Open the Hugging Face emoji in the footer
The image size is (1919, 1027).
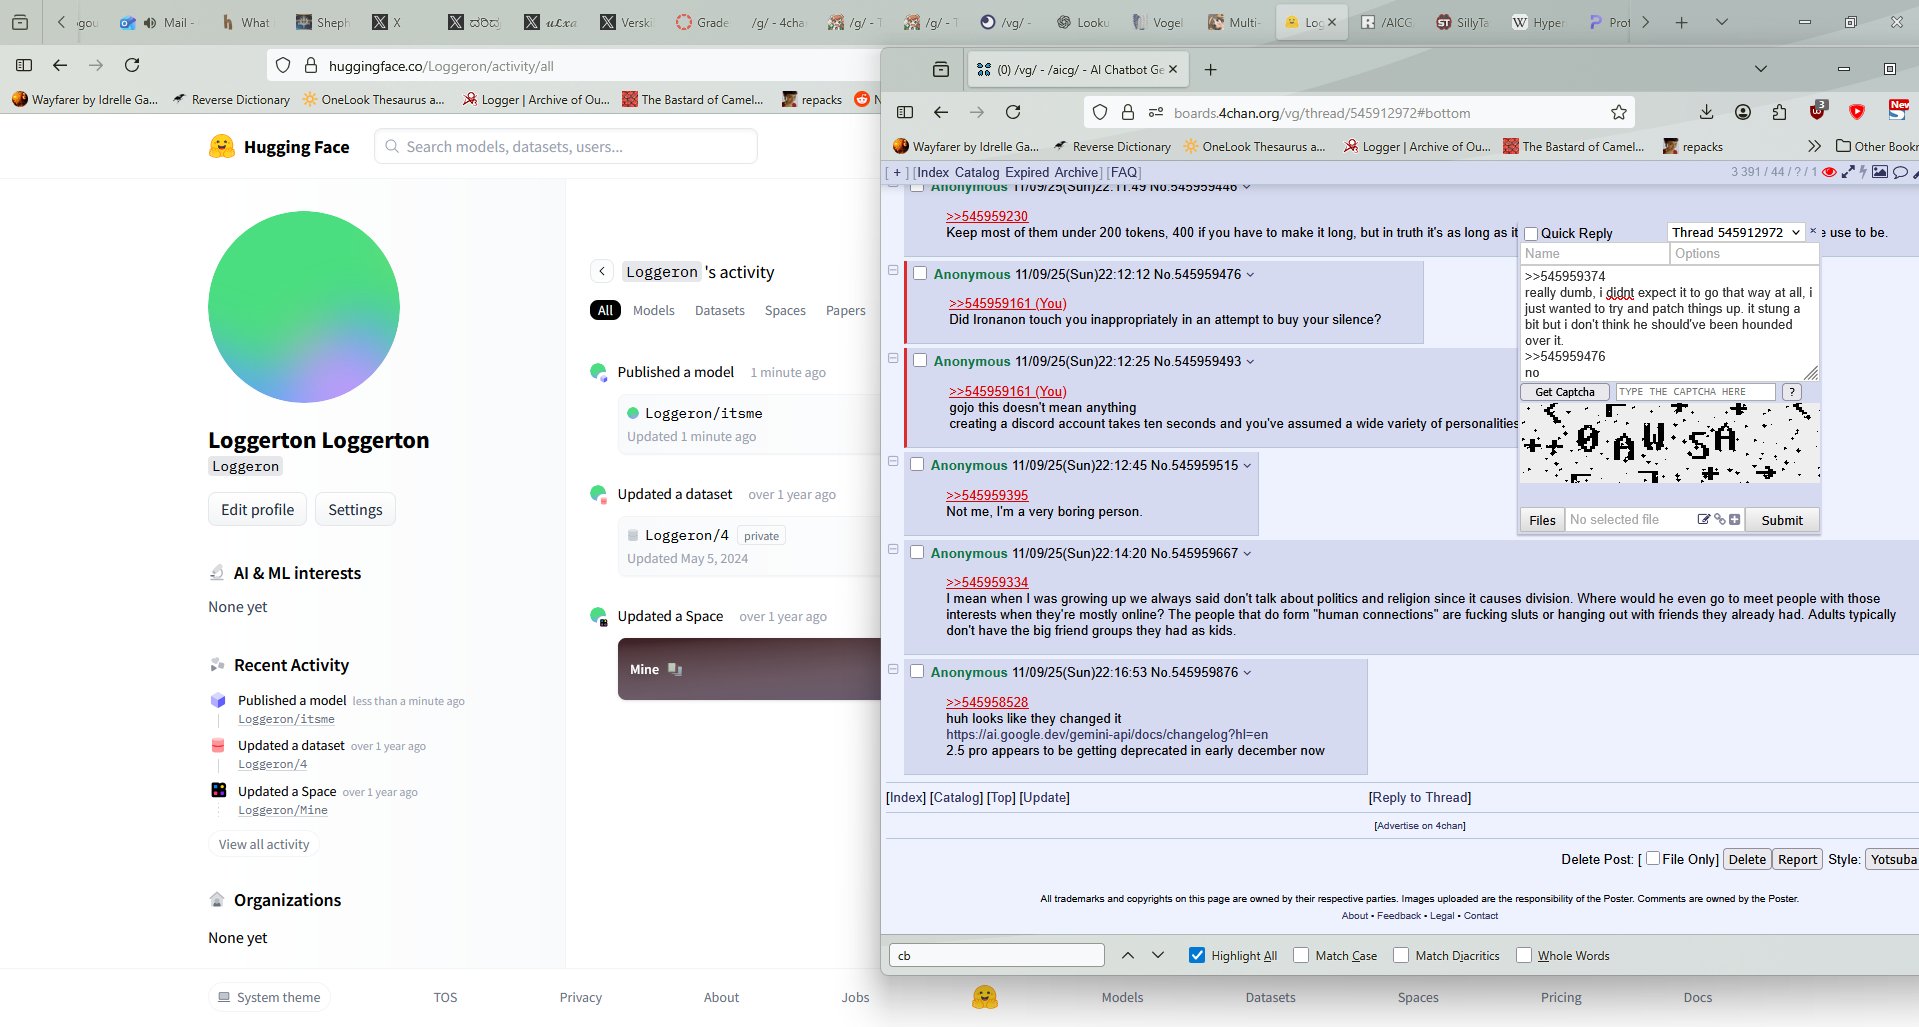pyautogui.click(x=985, y=997)
